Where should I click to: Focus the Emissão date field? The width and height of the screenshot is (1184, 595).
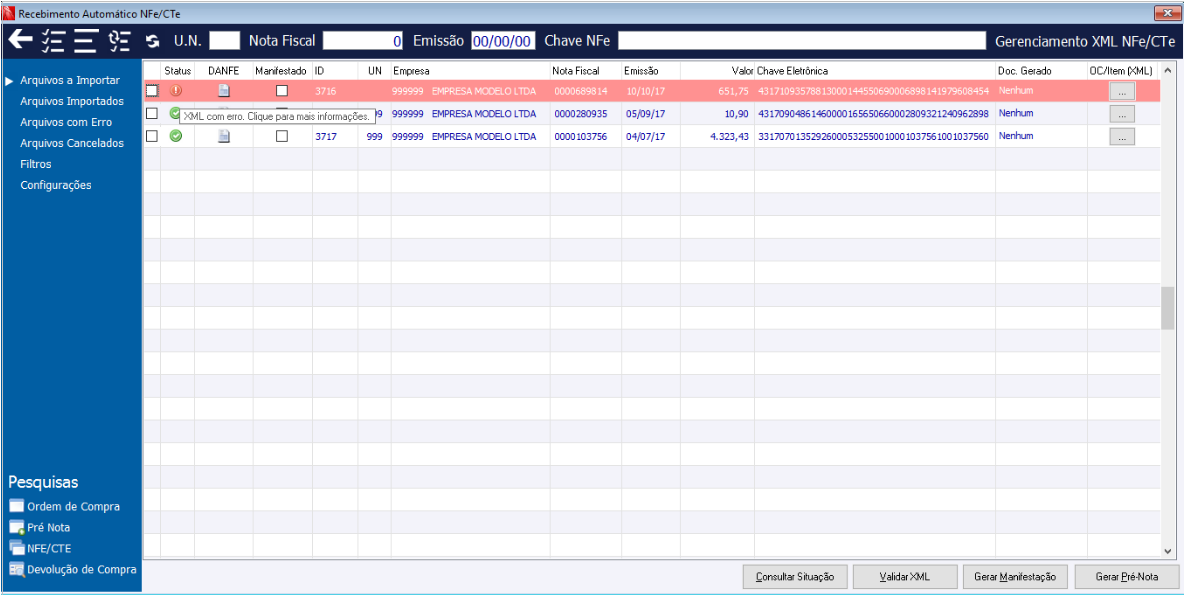coord(503,41)
